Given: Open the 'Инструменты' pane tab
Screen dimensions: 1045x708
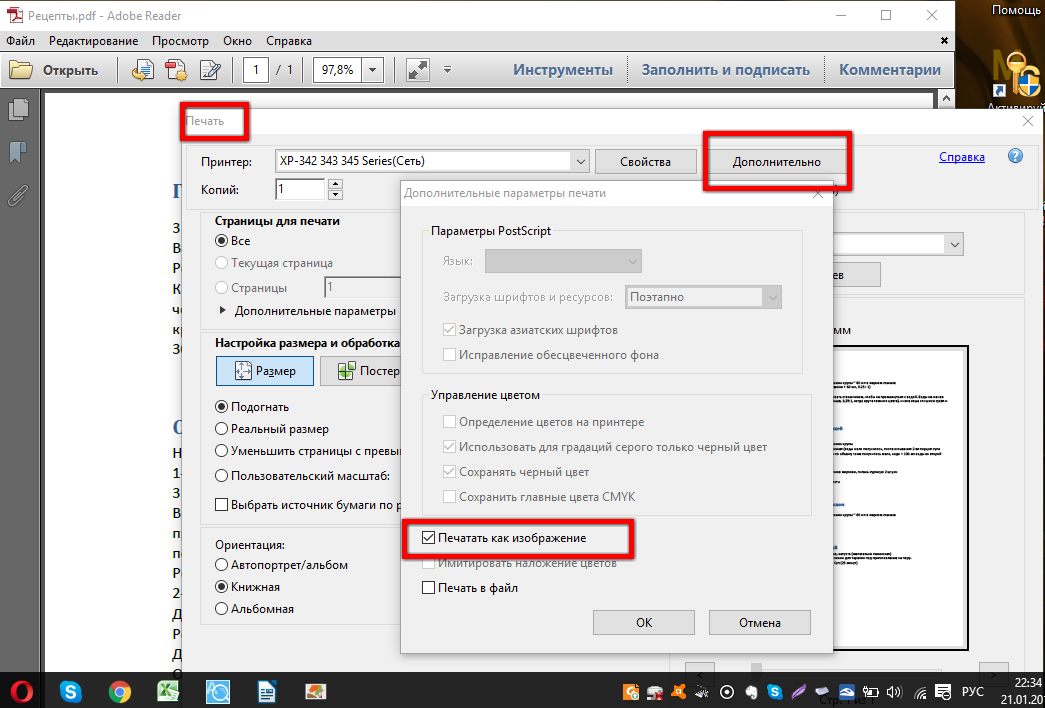Looking at the screenshot, I should pyautogui.click(x=562, y=69).
